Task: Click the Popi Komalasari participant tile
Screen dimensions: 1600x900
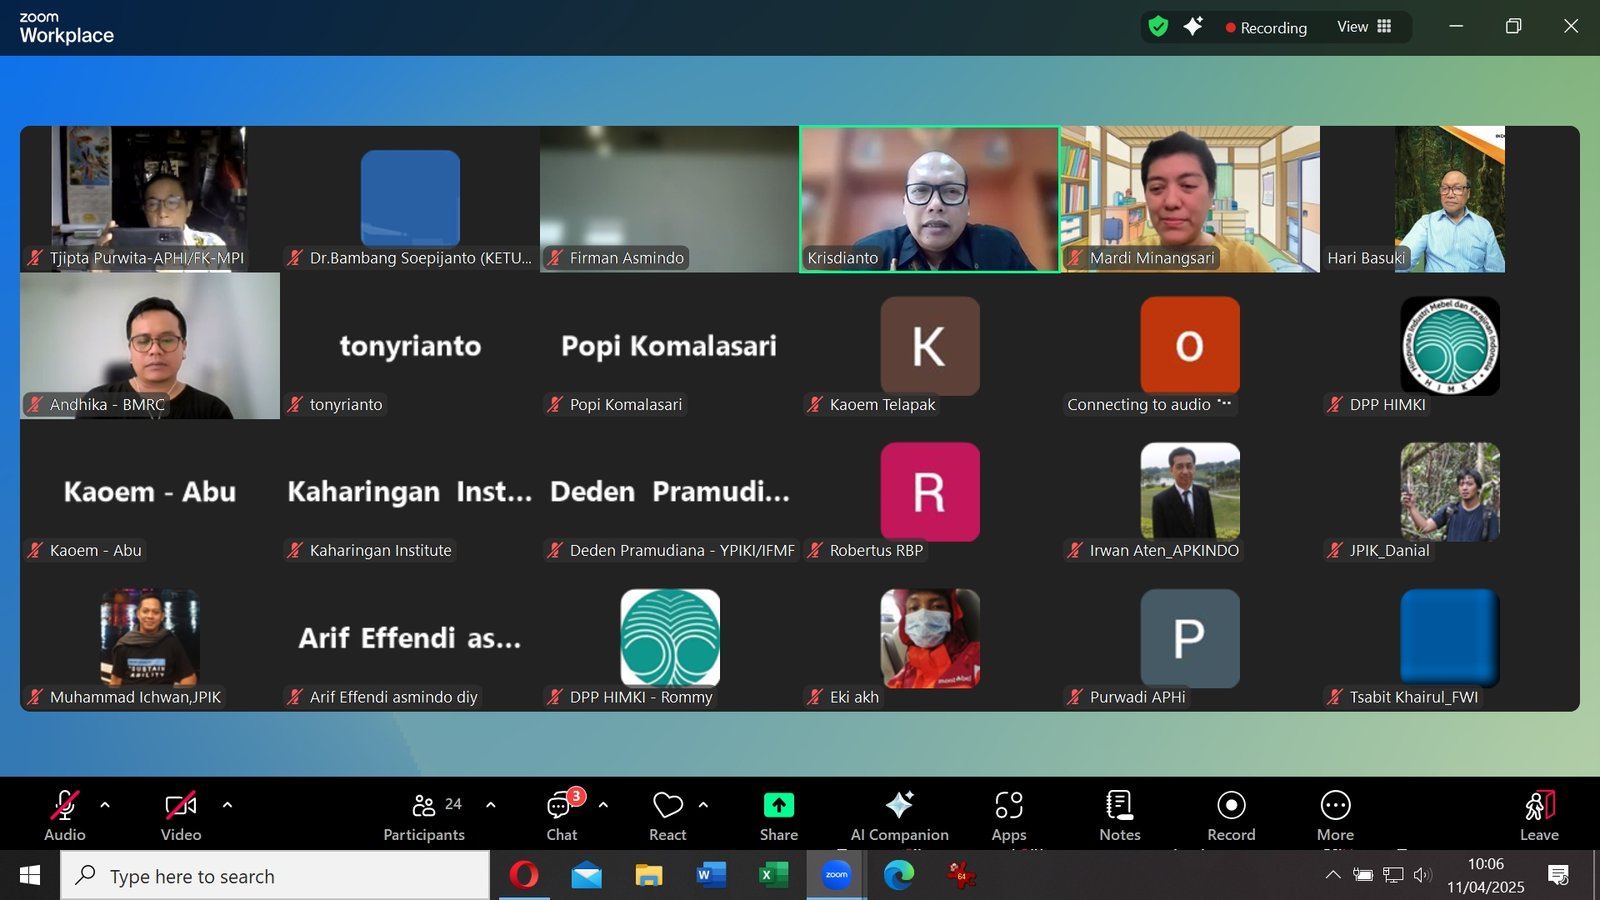Action: tap(670, 346)
